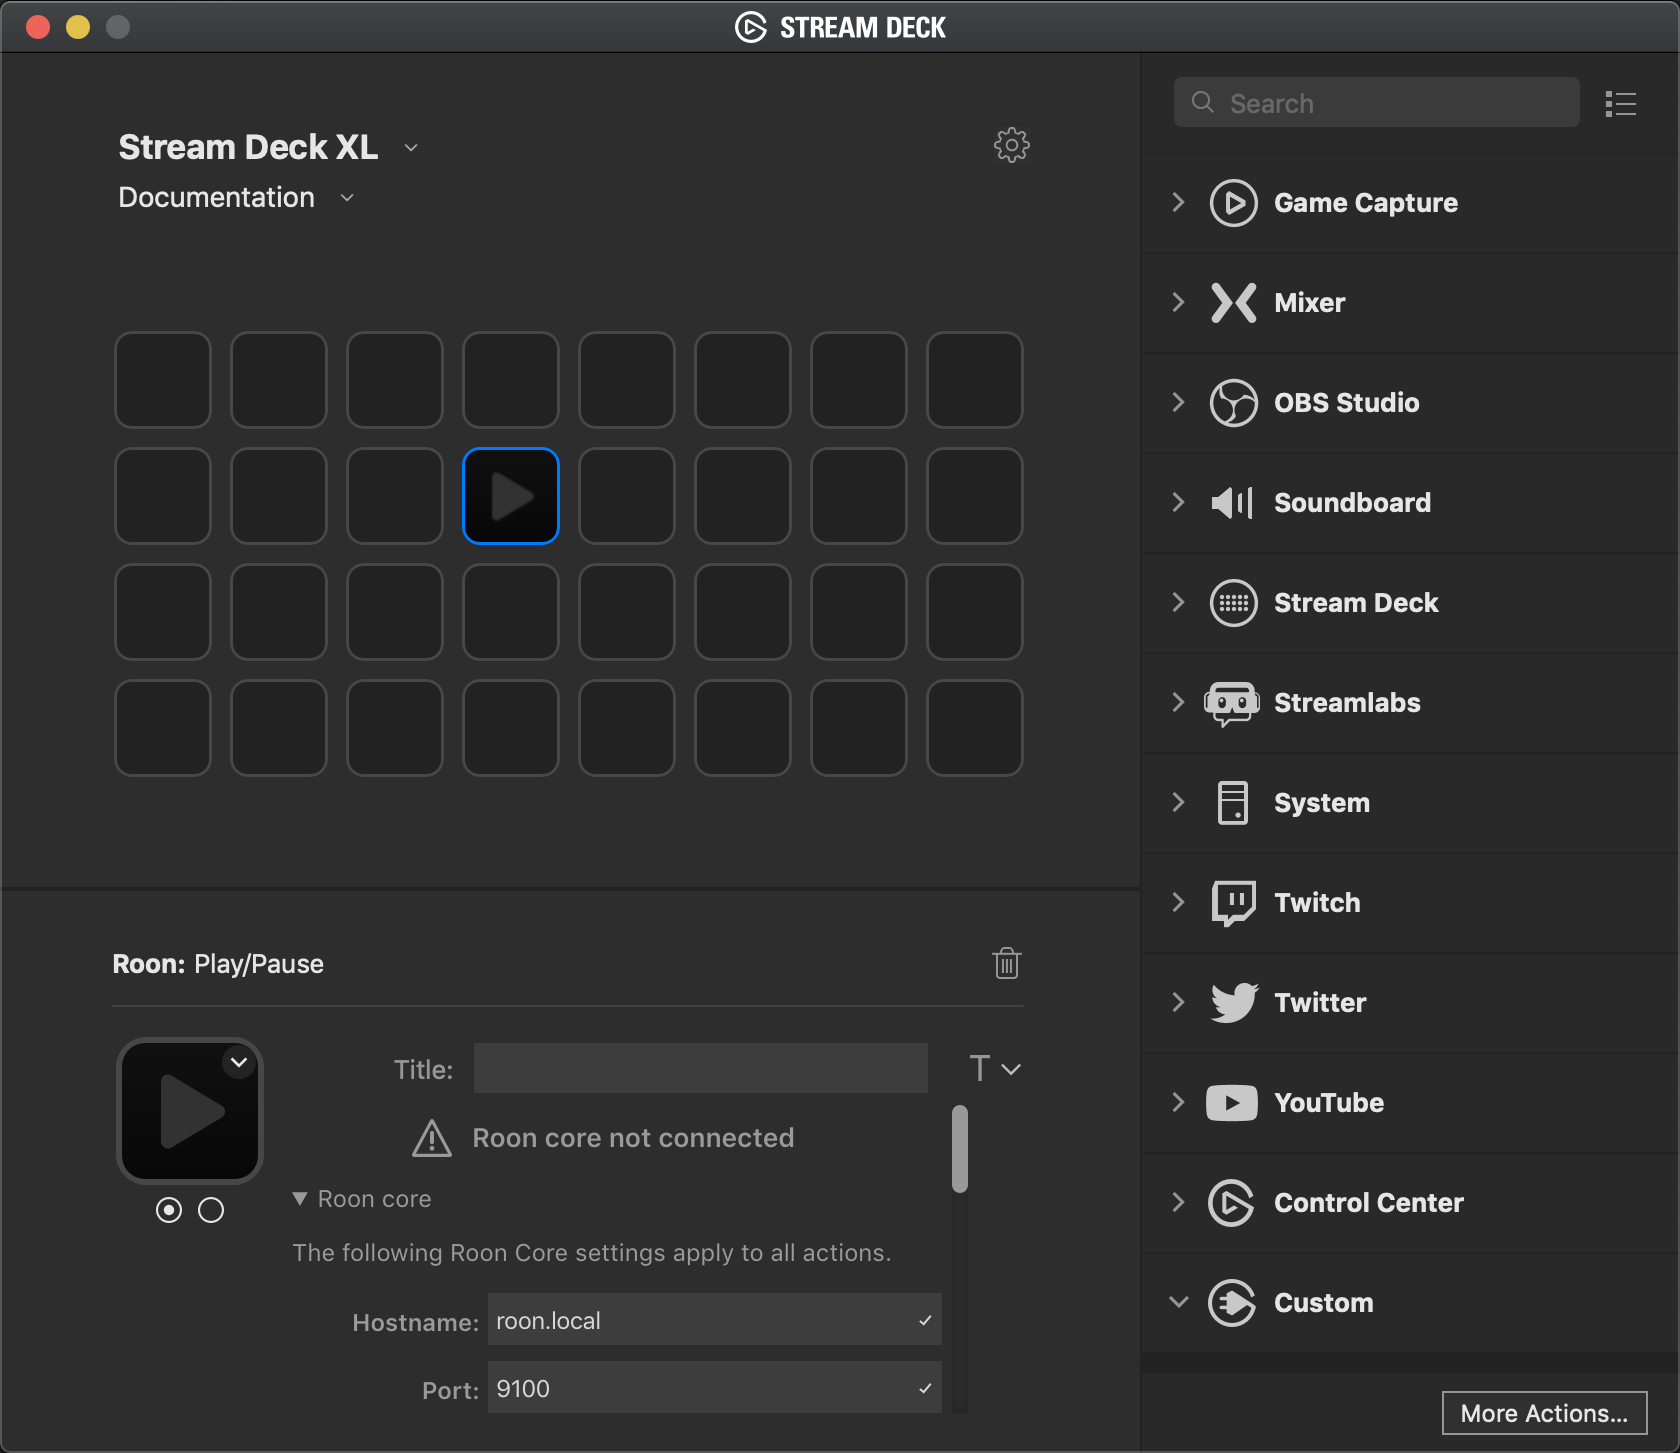The width and height of the screenshot is (1680, 1453).
Task: Expand the Twitch category chevron
Action: [x=1179, y=902]
